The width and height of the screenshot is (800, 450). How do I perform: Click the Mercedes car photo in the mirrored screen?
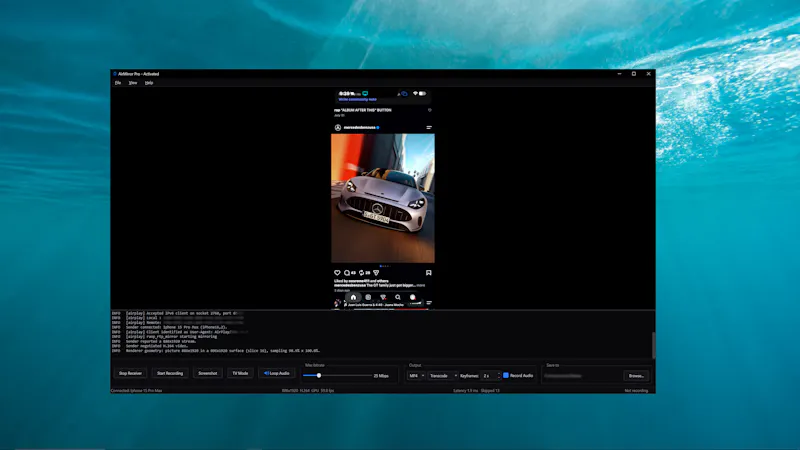pos(383,198)
